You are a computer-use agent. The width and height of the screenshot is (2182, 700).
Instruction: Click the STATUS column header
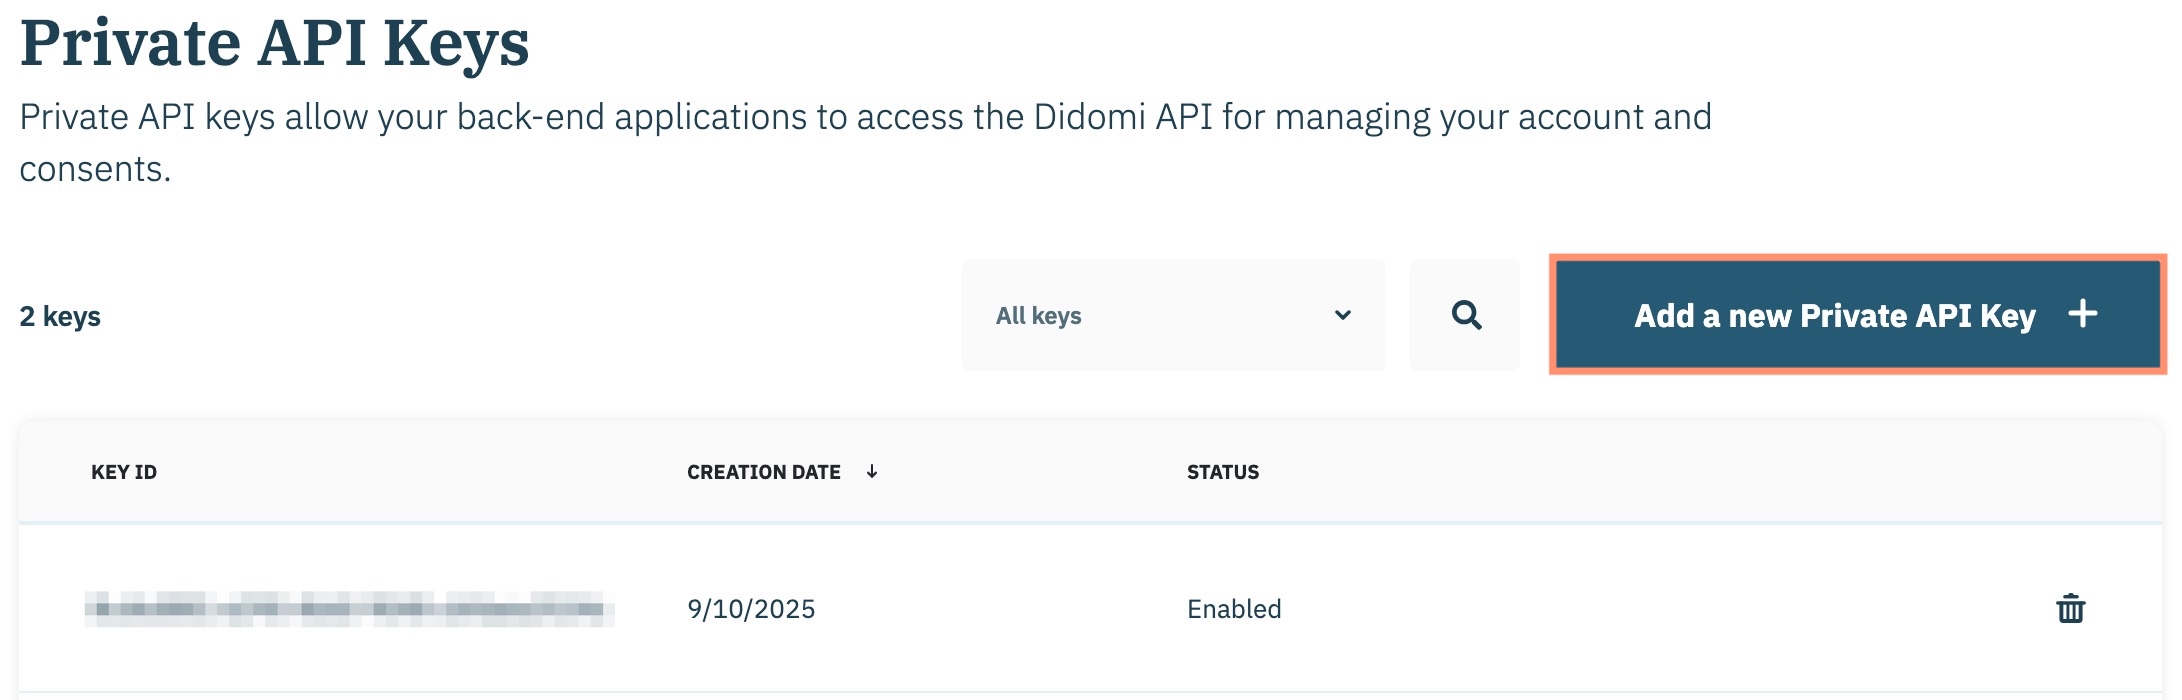click(x=1222, y=472)
